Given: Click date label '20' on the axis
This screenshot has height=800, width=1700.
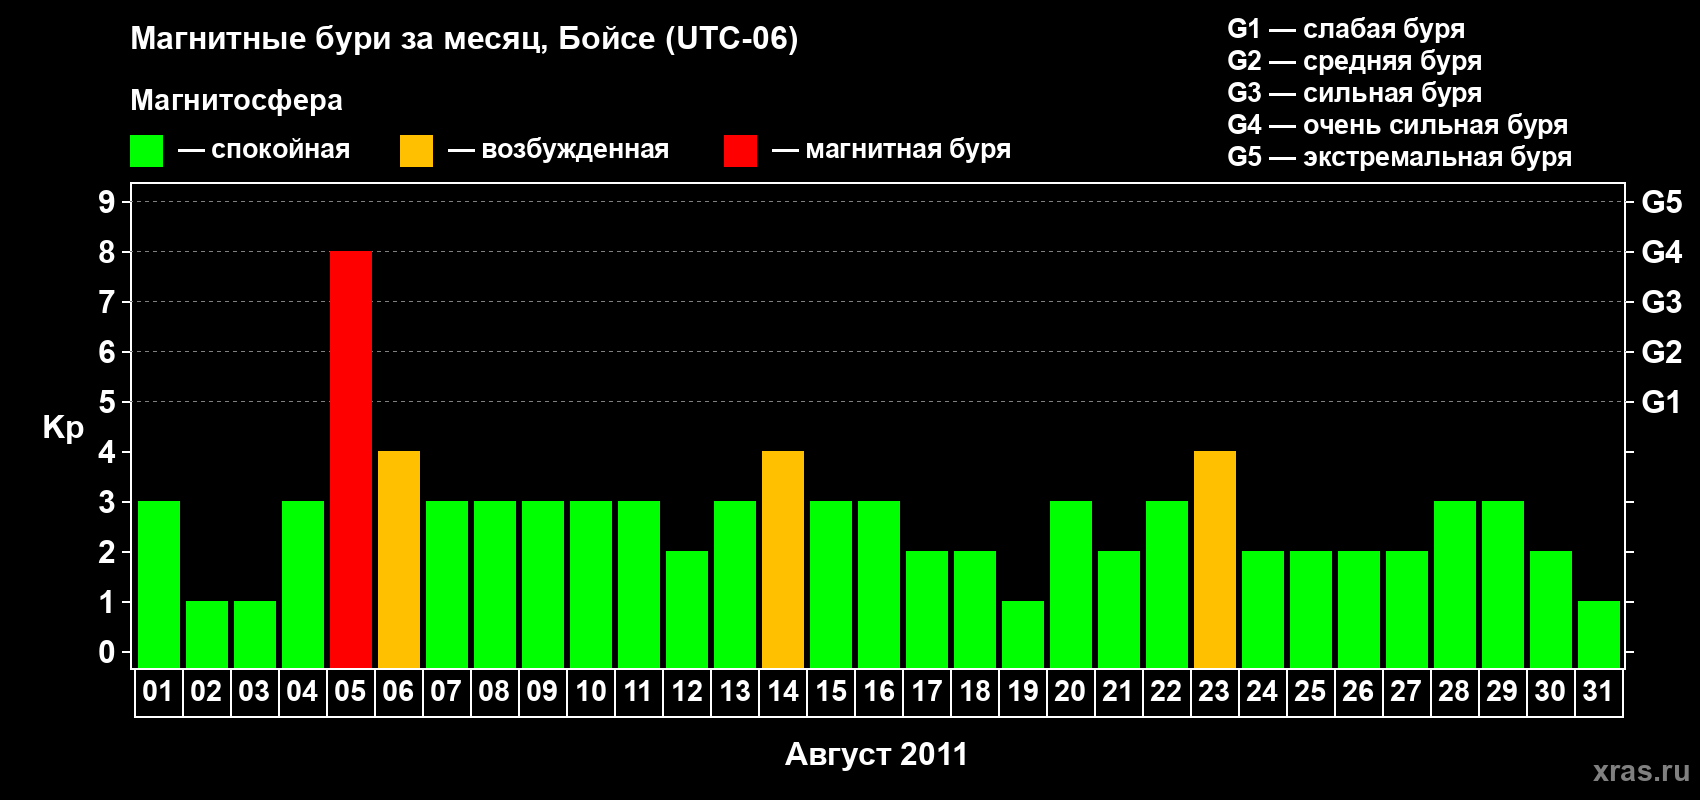Looking at the screenshot, I should pyautogui.click(x=1070, y=691).
